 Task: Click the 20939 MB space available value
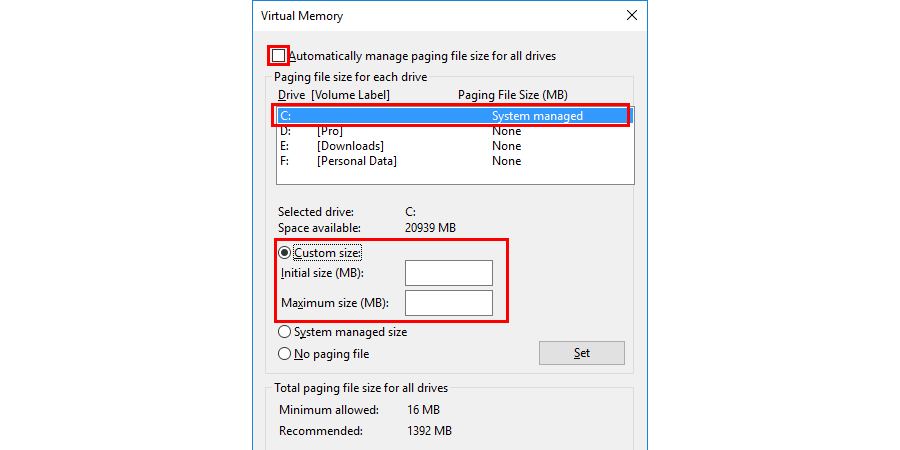tap(430, 229)
